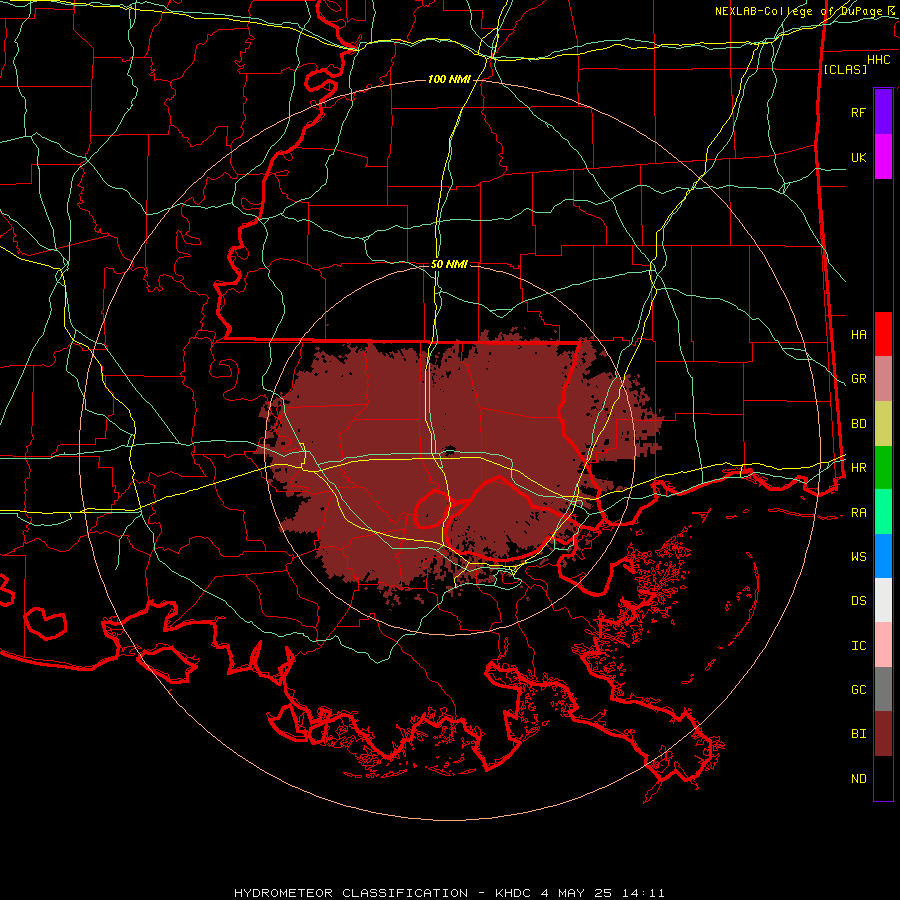Click the DS white legend swatch
This screenshot has width=900, height=900.
[883, 600]
